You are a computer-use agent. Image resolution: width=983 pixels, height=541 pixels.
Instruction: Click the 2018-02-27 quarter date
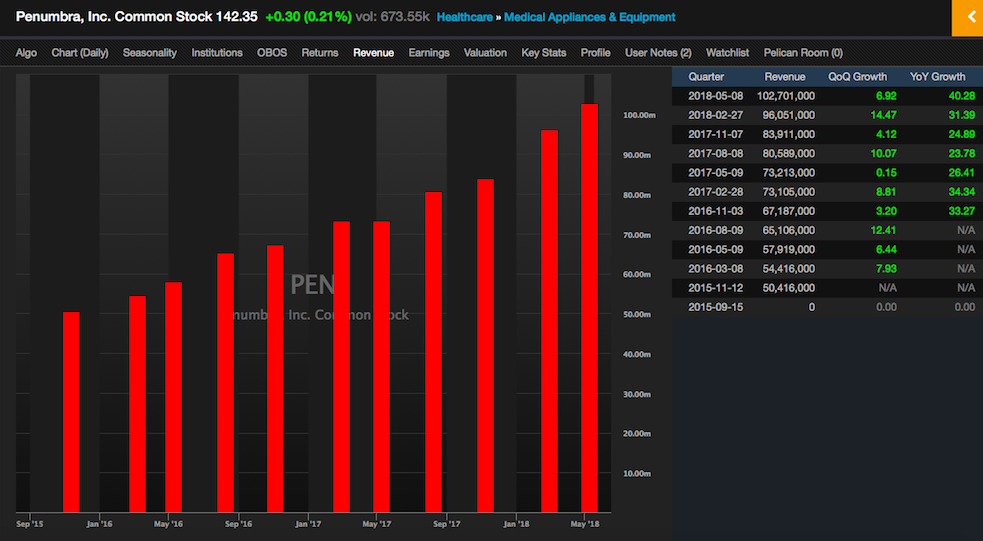click(715, 115)
